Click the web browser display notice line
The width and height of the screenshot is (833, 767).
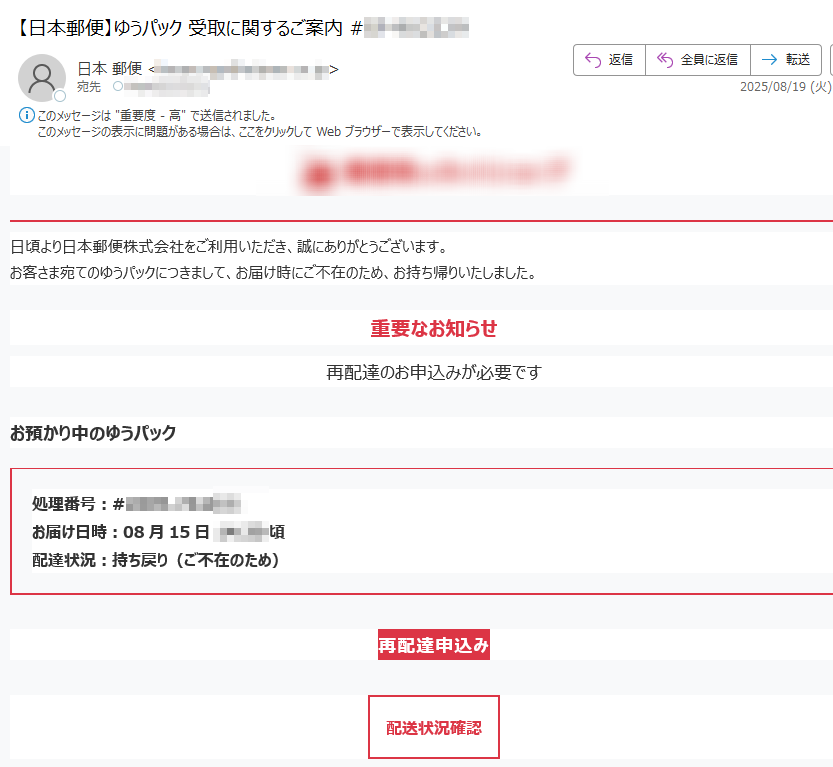[x=260, y=132]
